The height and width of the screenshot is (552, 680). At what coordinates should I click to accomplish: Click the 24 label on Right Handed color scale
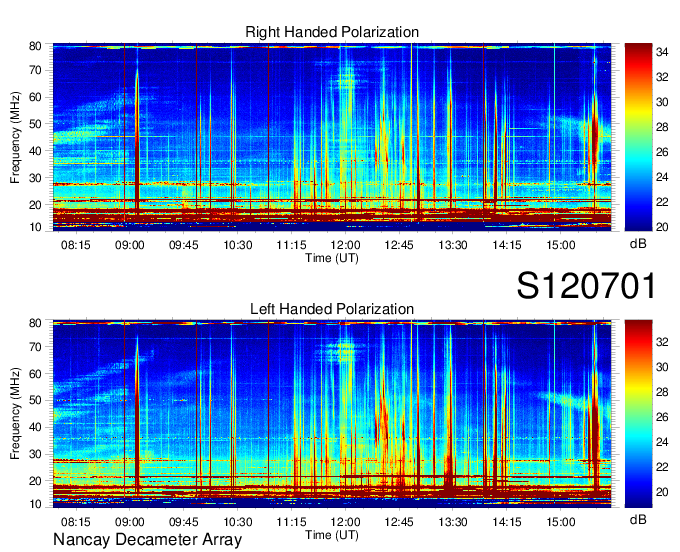662,177
